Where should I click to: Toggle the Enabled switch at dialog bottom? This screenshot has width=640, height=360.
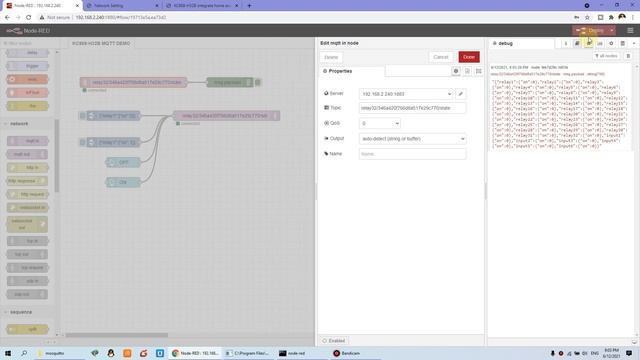point(334,341)
